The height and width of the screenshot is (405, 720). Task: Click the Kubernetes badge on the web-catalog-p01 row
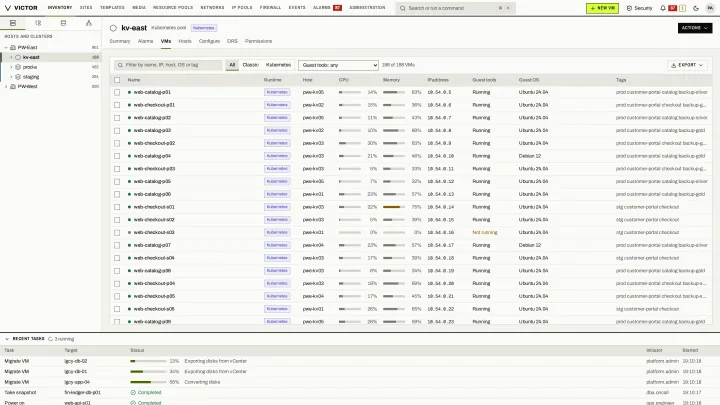click(277, 92)
